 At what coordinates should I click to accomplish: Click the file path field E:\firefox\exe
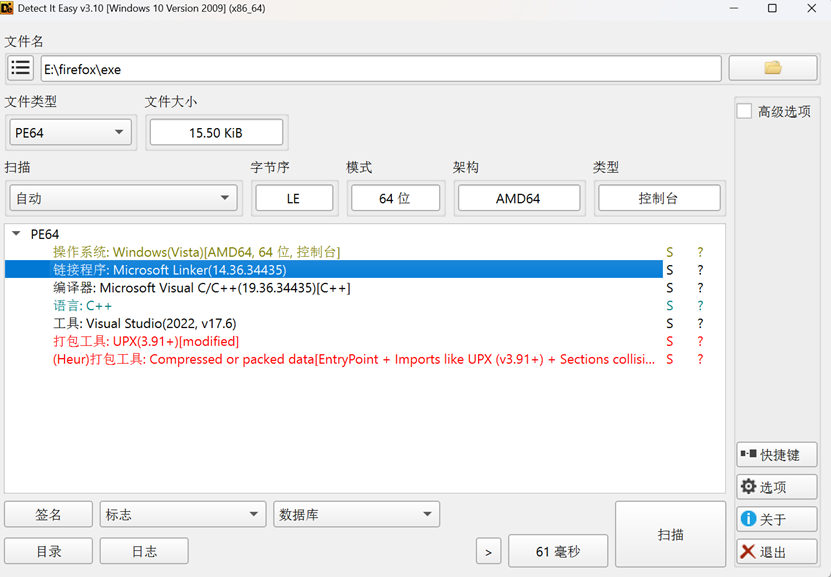coord(381,69)
